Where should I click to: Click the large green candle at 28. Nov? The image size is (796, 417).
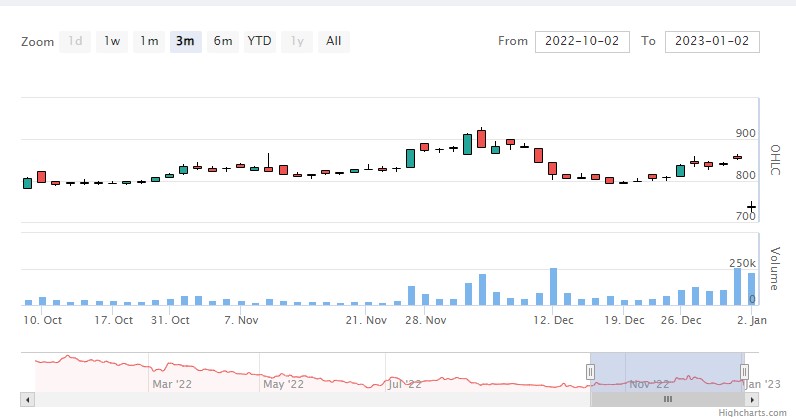pyautogui.click(x=410, y=158)
